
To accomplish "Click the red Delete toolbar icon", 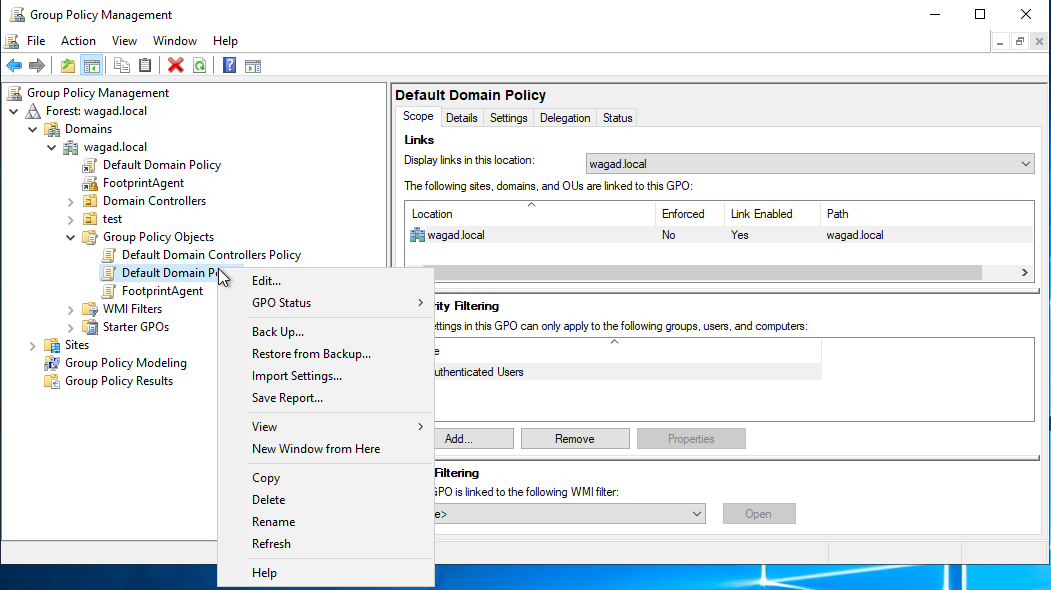I will tap(176, 66).
